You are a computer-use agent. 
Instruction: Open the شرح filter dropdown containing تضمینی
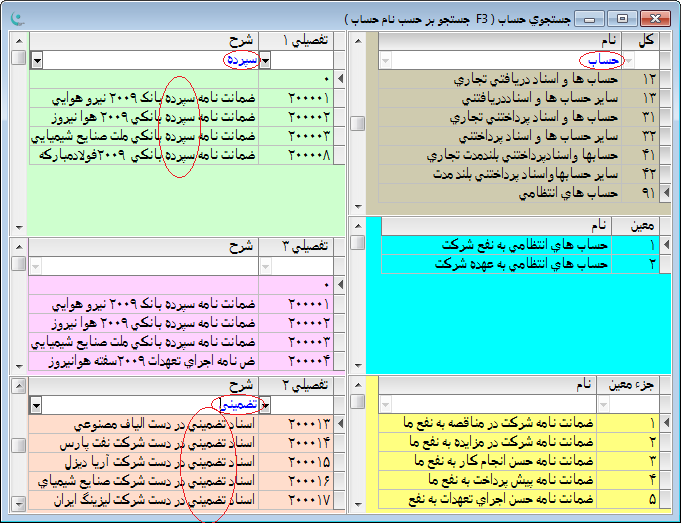(x=37, y=404)
